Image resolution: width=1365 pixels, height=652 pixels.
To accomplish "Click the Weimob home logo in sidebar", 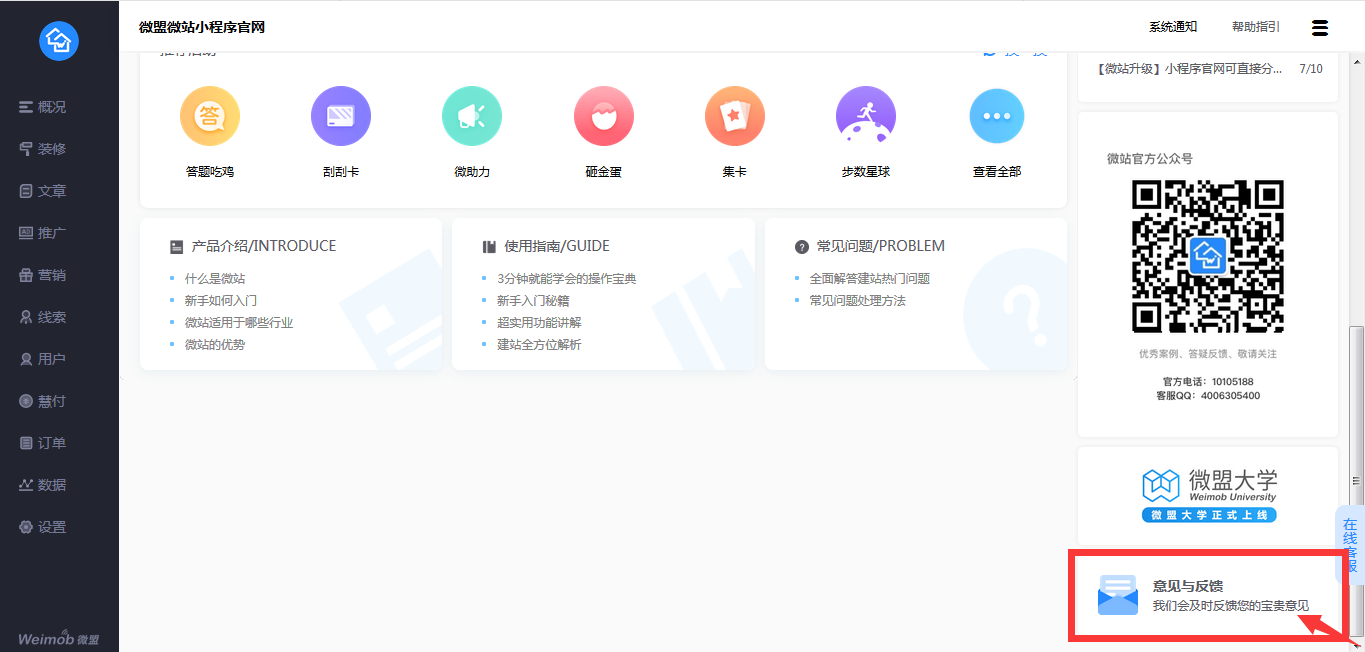I will (59, 41).
